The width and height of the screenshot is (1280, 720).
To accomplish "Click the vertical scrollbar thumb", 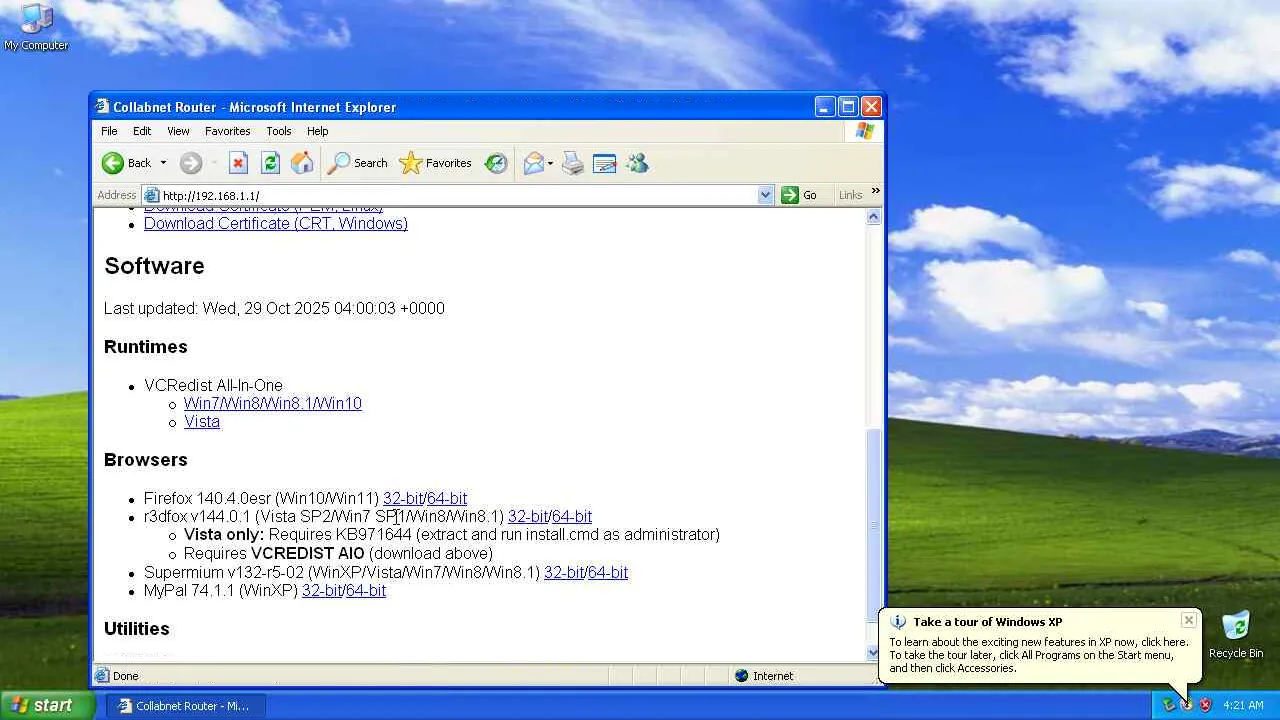I will [x=874, y=525].
